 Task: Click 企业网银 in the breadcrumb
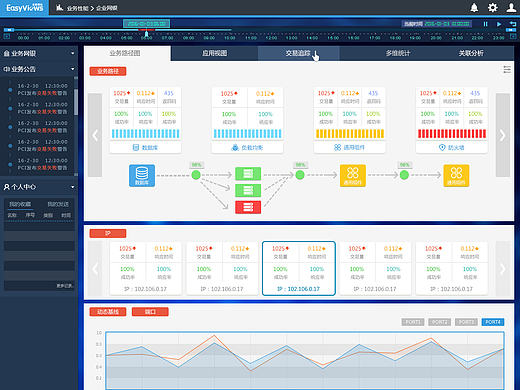(107, 8)
